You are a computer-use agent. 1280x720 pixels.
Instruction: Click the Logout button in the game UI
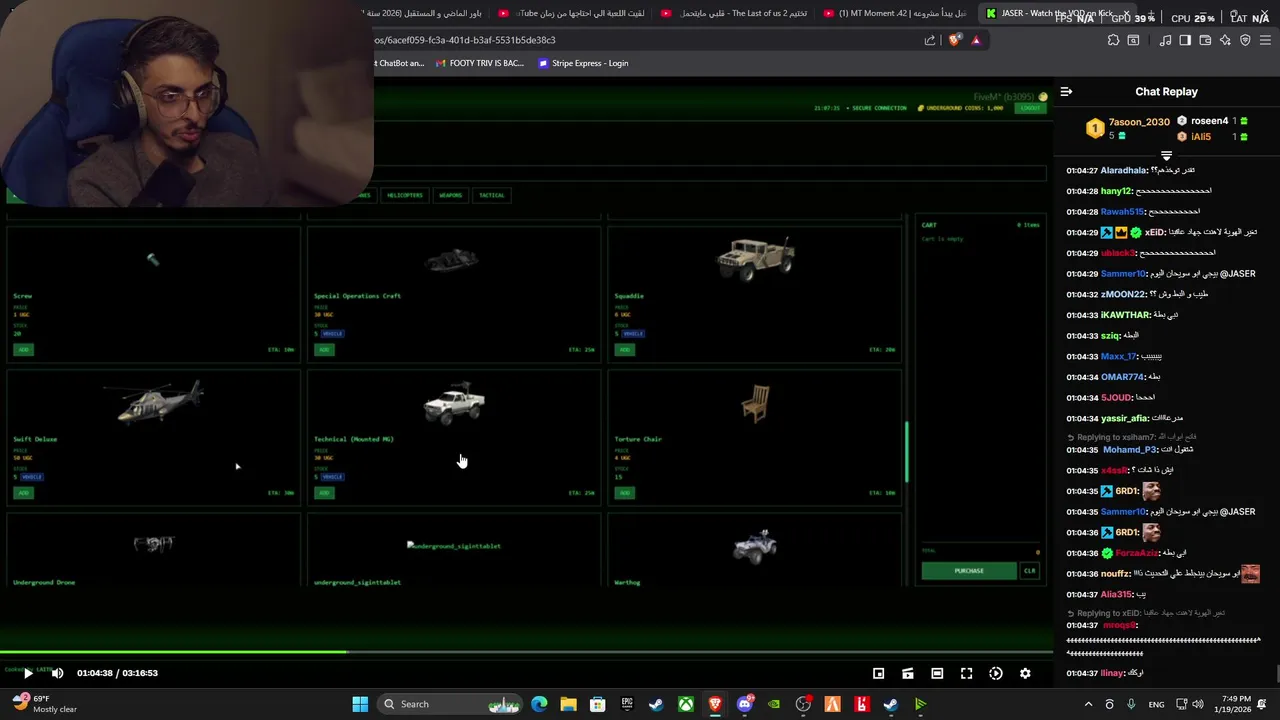[1029, 108]
